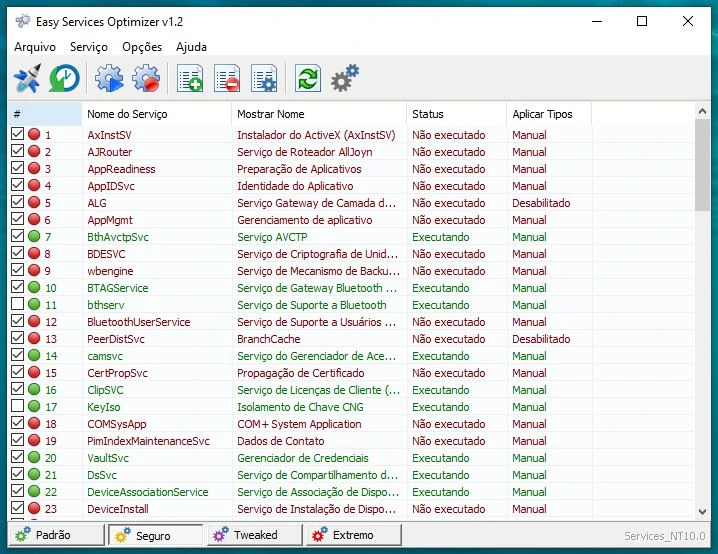718x554 pixels.
Task: Click the wbengine service name
Action: tap(110, 271)
